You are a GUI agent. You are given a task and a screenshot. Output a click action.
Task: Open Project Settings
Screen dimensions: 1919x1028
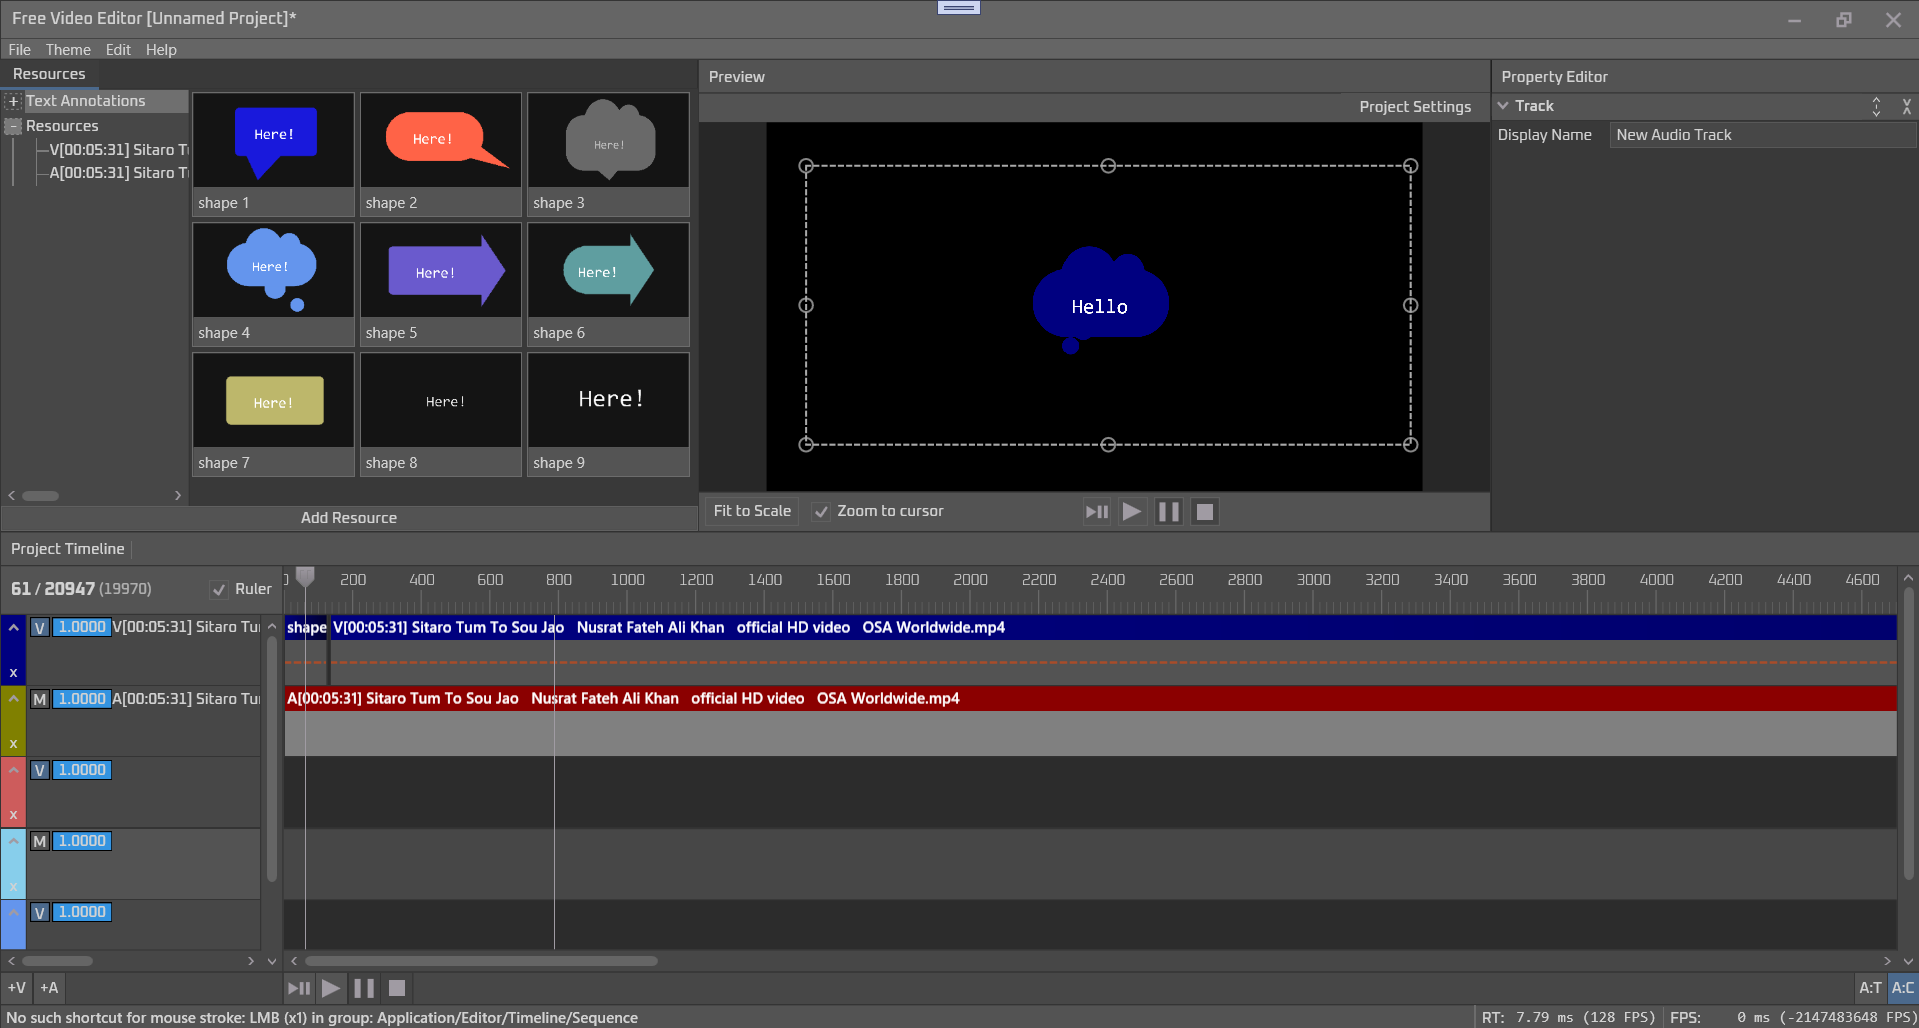point(1415,107)
